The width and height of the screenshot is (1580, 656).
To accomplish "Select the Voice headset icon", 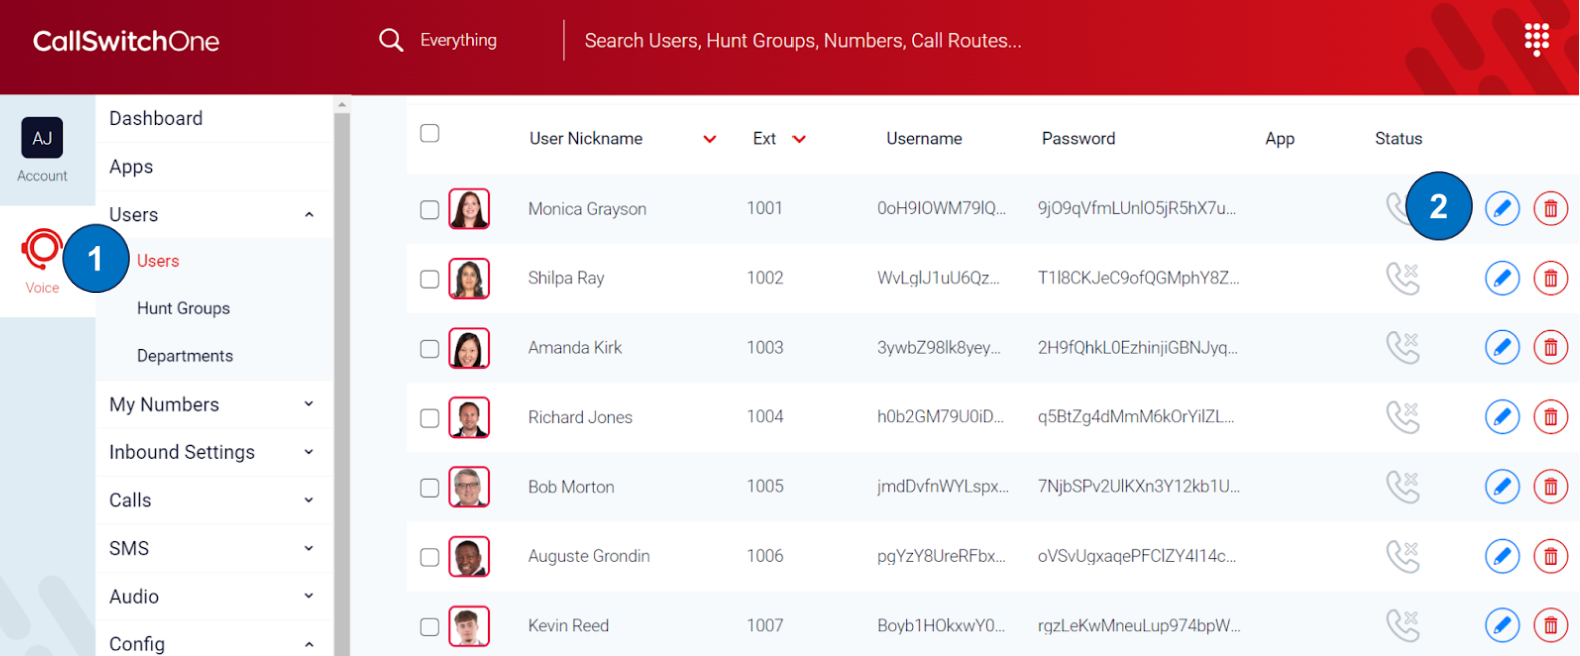I will click(x=42, y=250).
